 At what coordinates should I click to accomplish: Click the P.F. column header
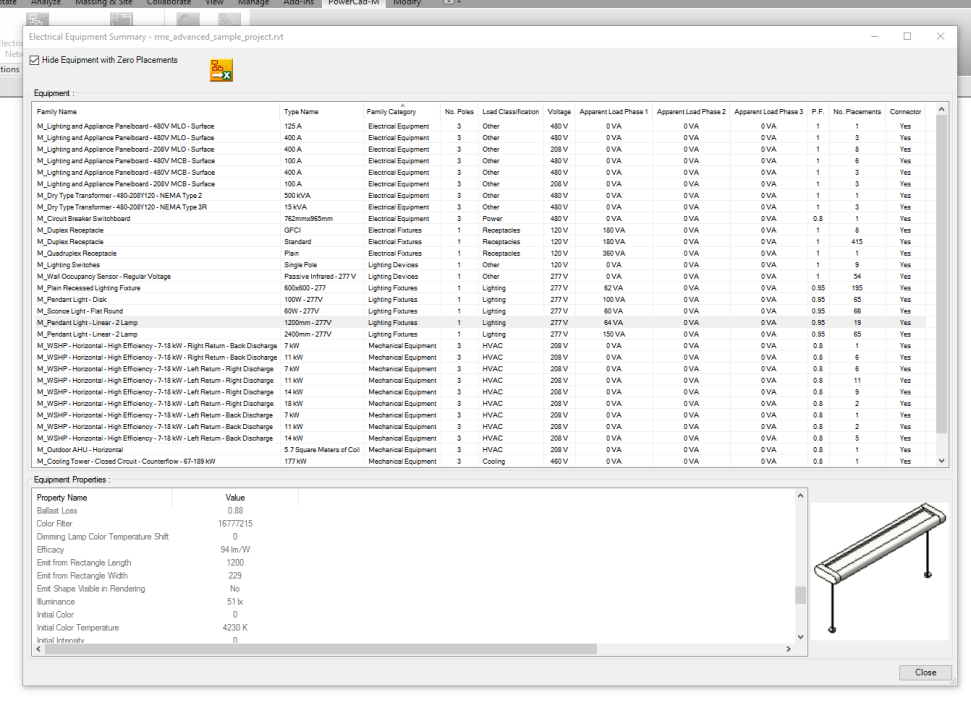(x=817, y=111)
